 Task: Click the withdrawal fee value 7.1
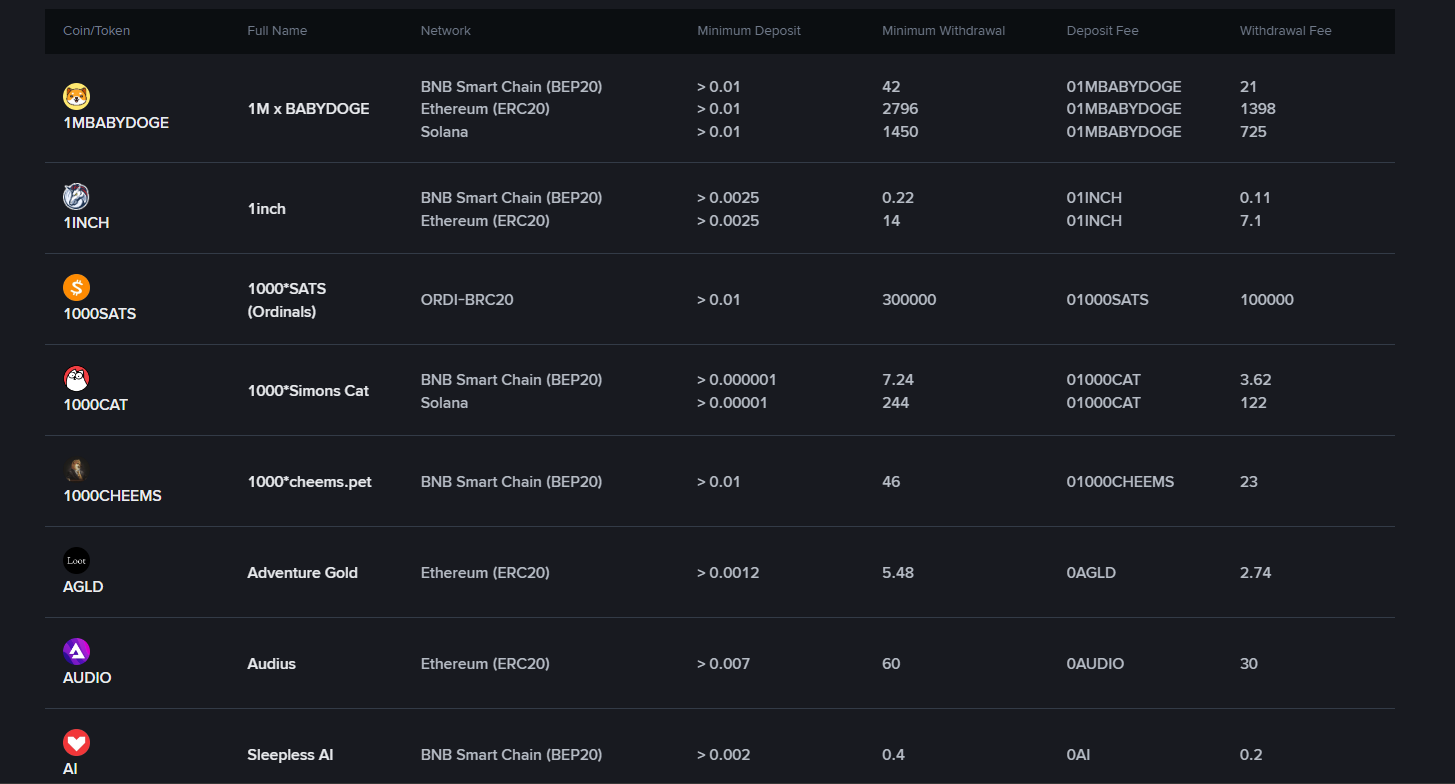coord(1251,221)
